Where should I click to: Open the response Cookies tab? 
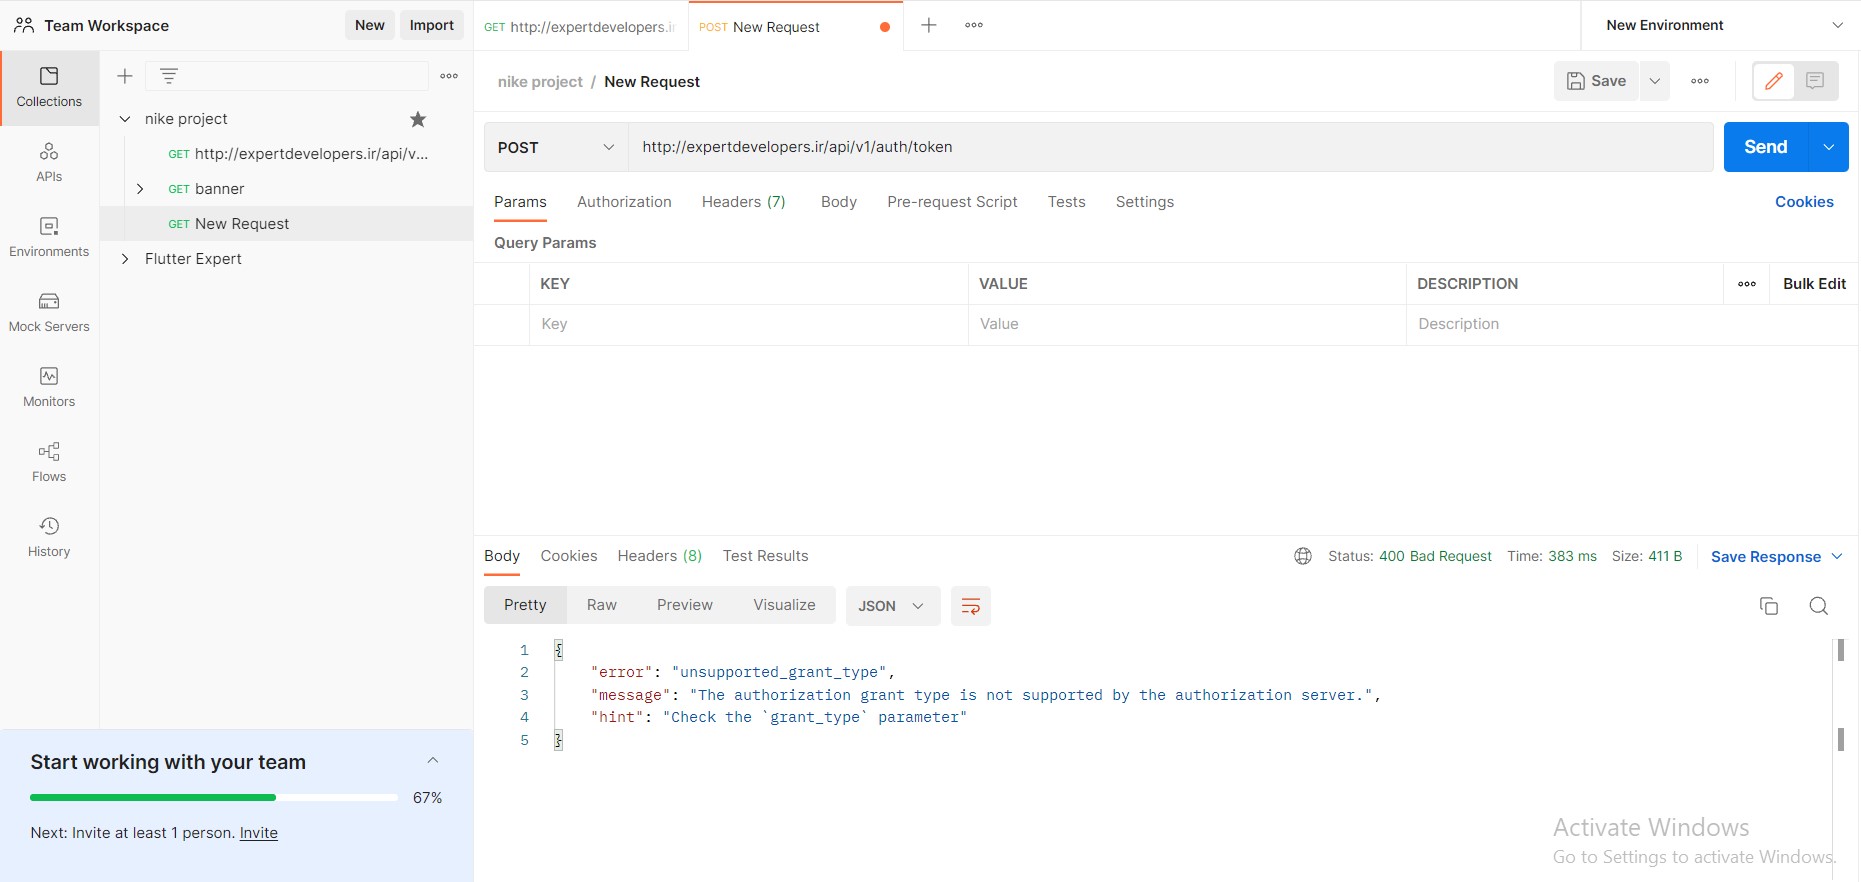[x=569, y=556]
